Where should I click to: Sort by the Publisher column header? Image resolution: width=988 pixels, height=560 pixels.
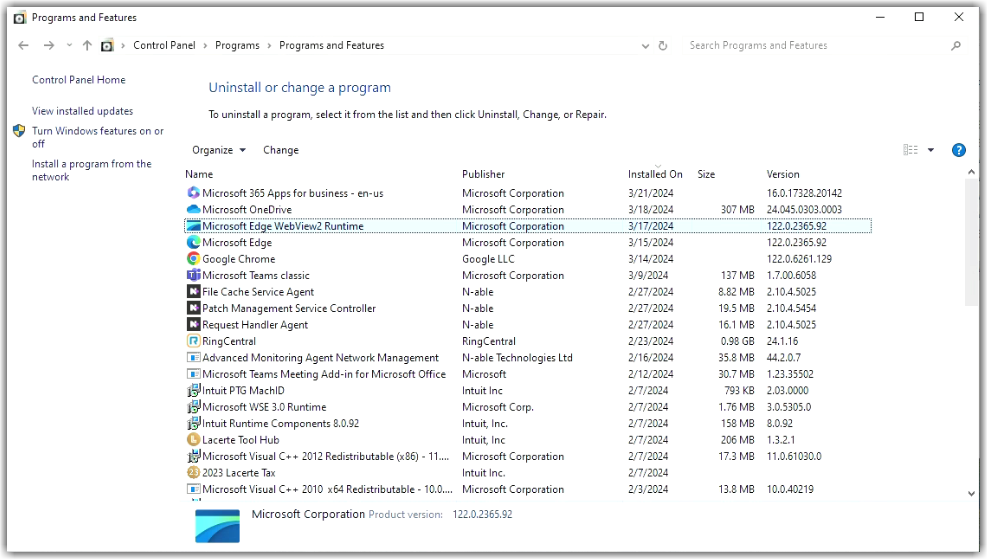tap(483, 174)
